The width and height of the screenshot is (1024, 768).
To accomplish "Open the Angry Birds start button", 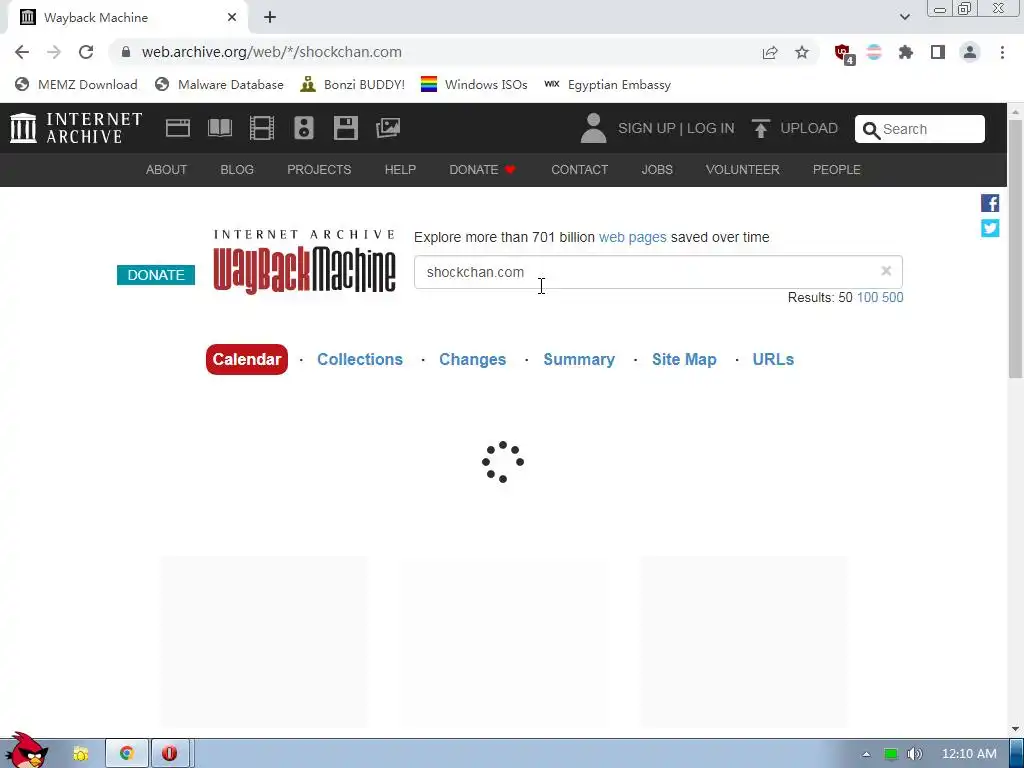I will 26,752.
